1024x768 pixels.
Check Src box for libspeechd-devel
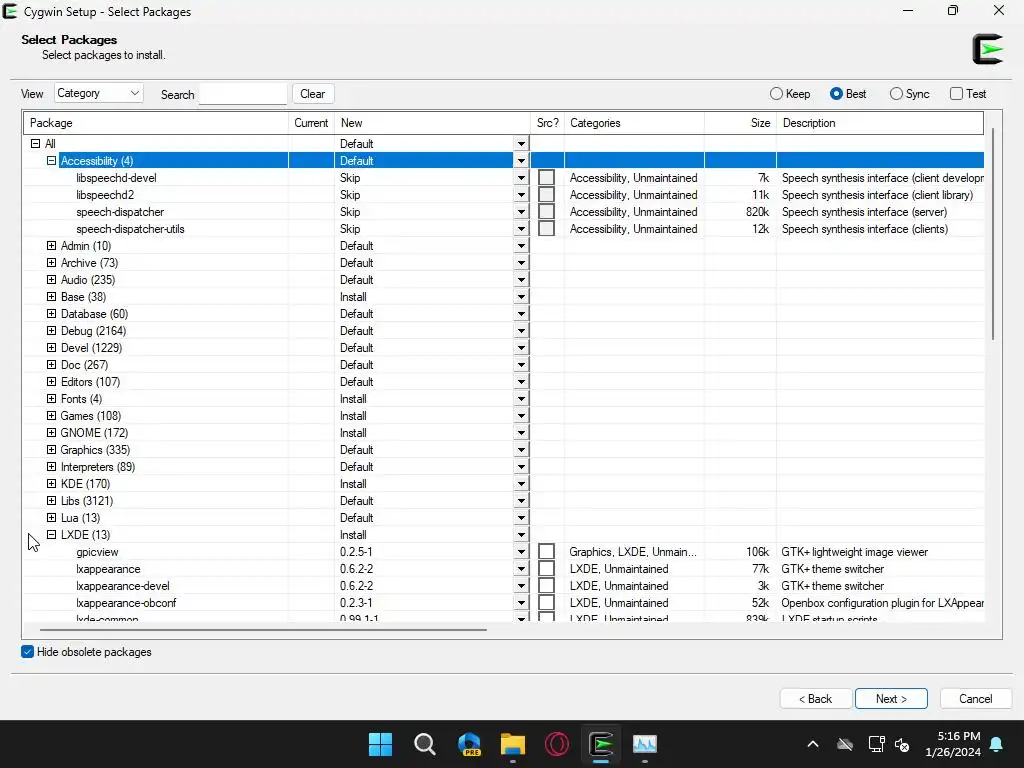[x=547, y=178]
